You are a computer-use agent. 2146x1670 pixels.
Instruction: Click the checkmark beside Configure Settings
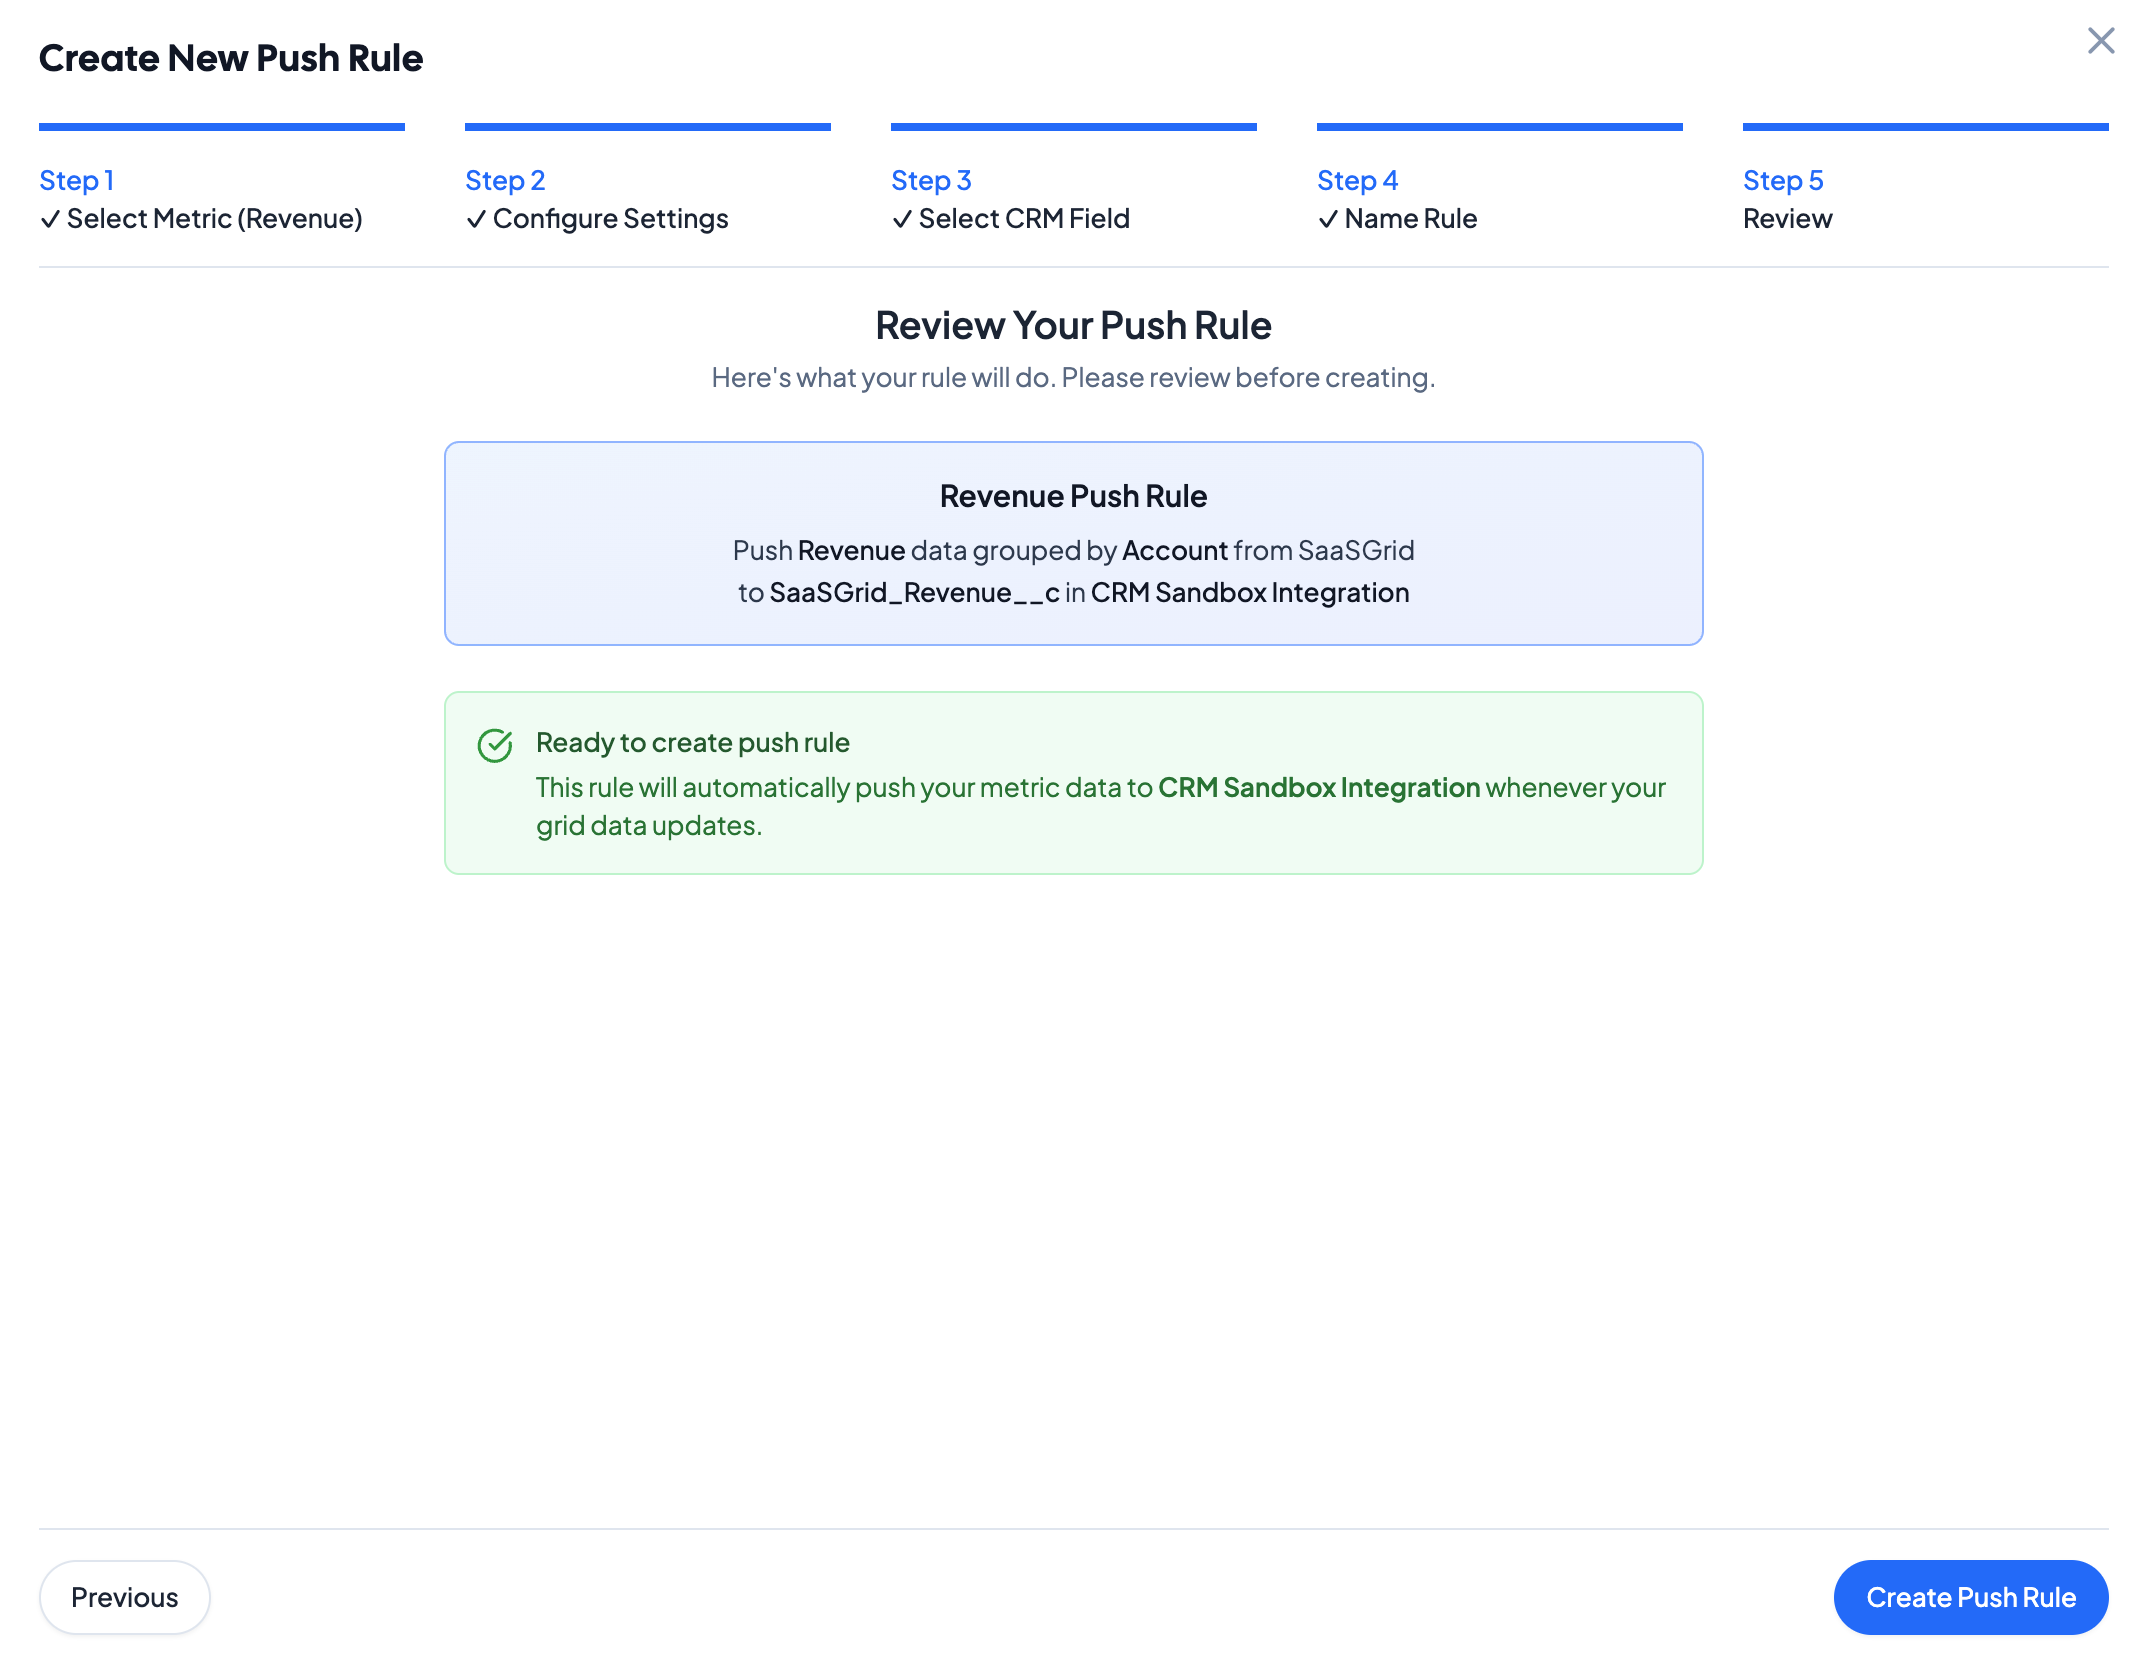click(x=476, y=219)
